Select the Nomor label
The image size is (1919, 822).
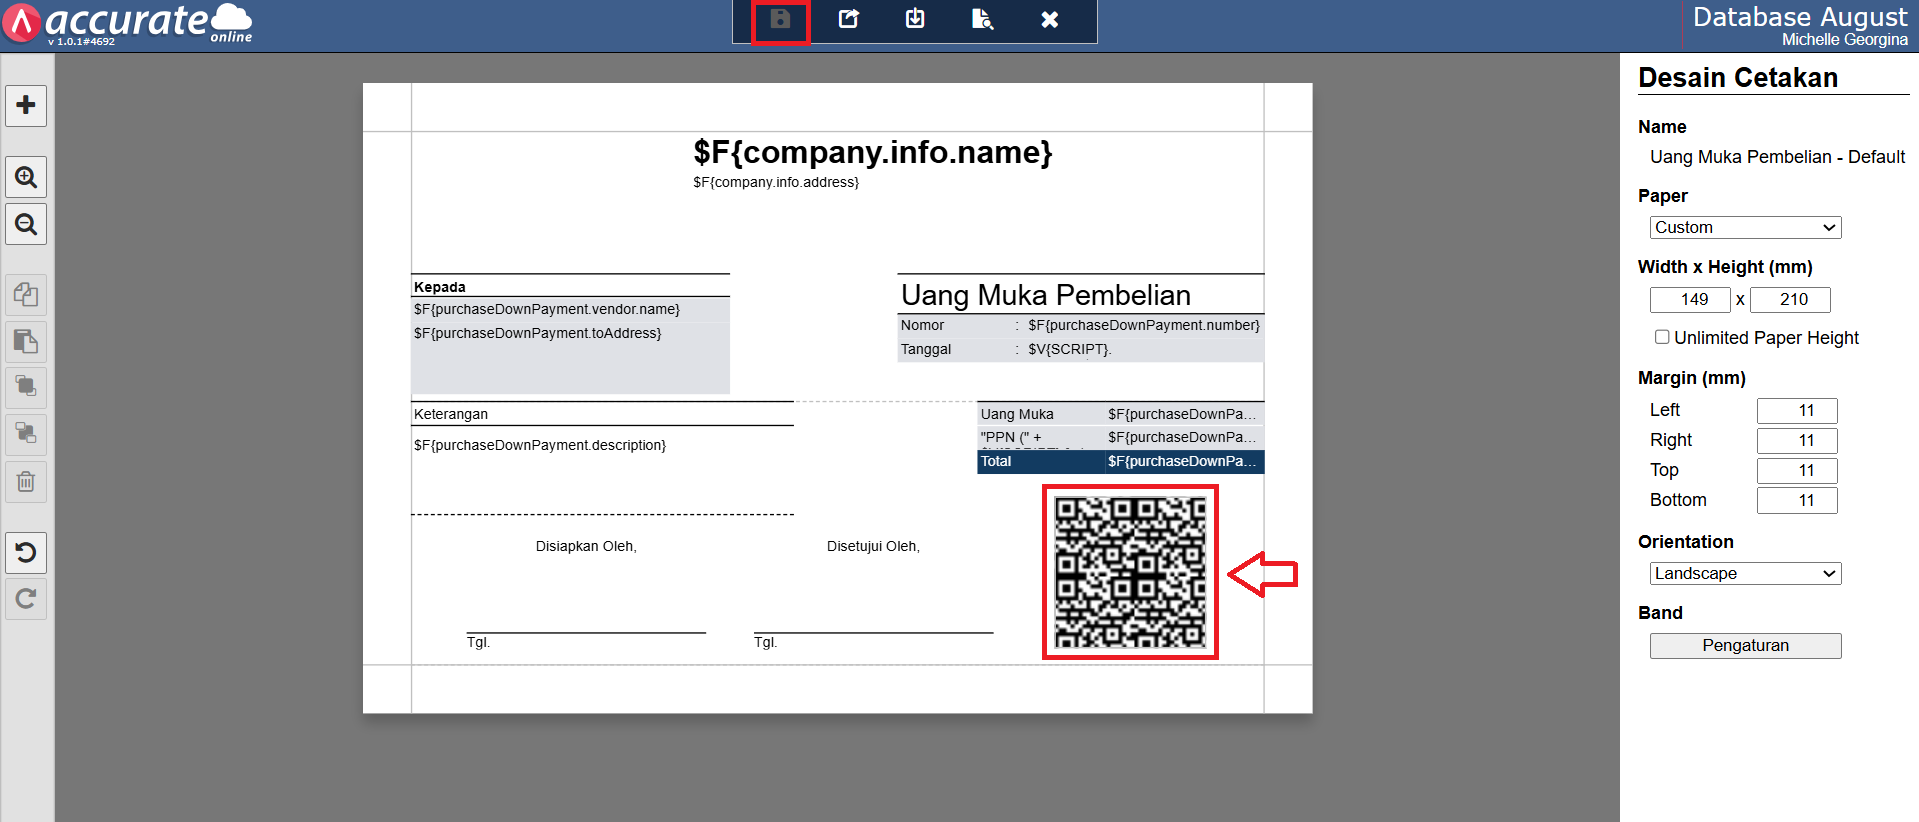tap(922, 326)
